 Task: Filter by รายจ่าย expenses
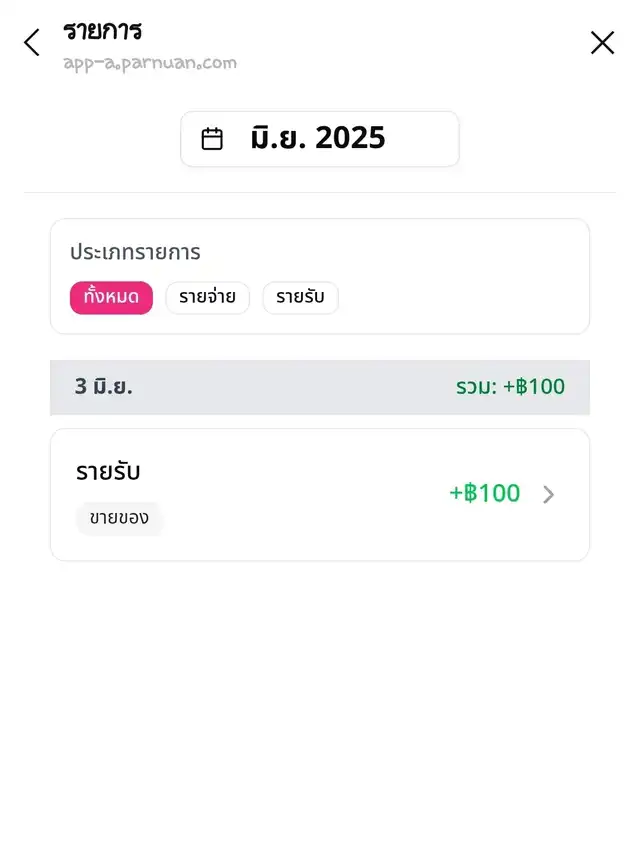pyautogui.click(x=207, y=298)
